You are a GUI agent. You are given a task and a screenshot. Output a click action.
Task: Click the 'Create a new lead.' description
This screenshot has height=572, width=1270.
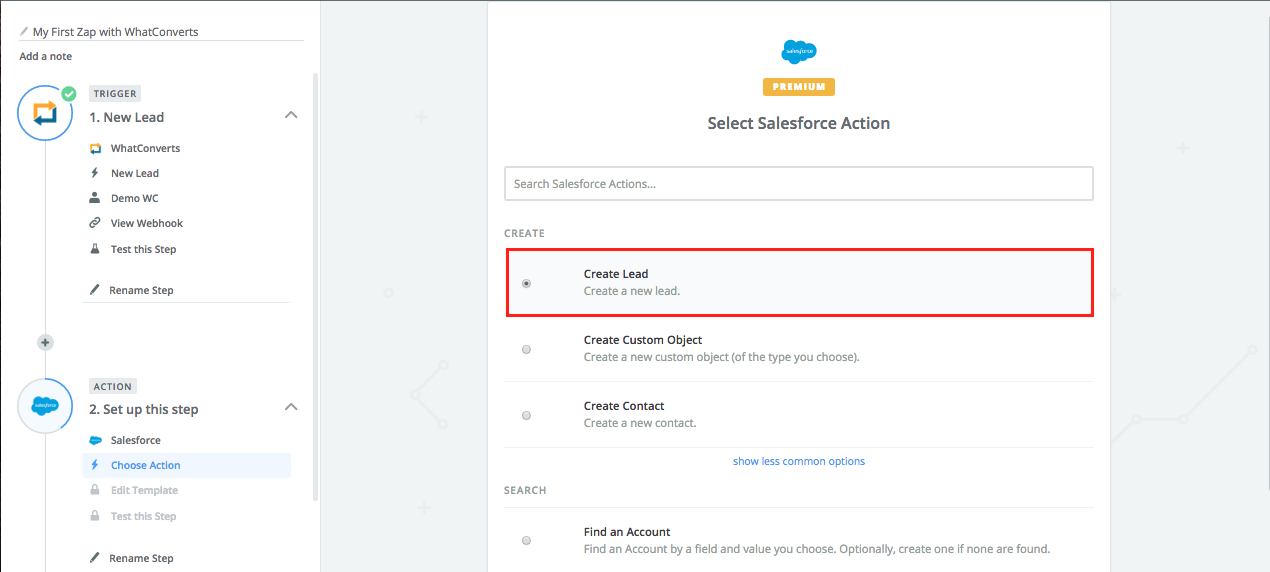(632, 291)
